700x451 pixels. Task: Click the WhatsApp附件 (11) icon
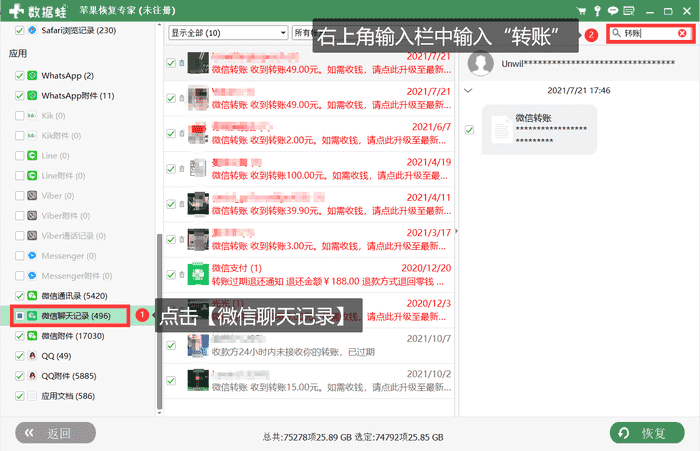(32, 96)
